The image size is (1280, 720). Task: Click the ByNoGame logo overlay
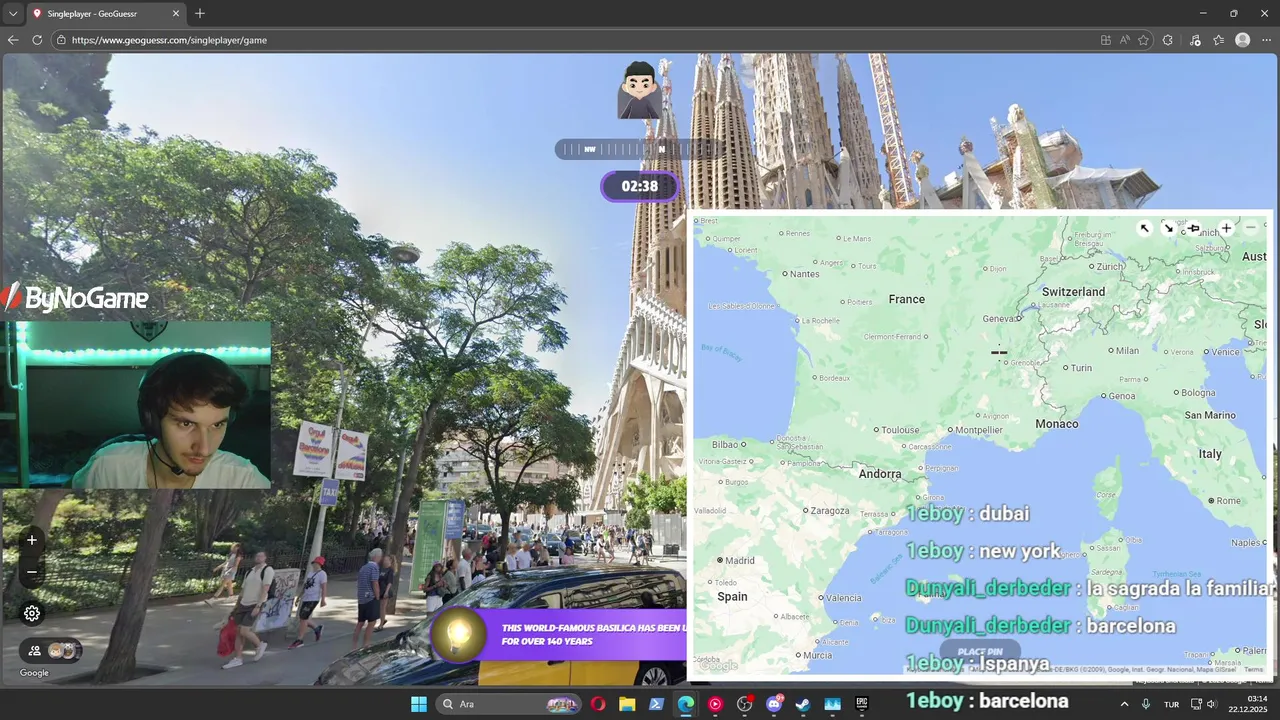76,297
